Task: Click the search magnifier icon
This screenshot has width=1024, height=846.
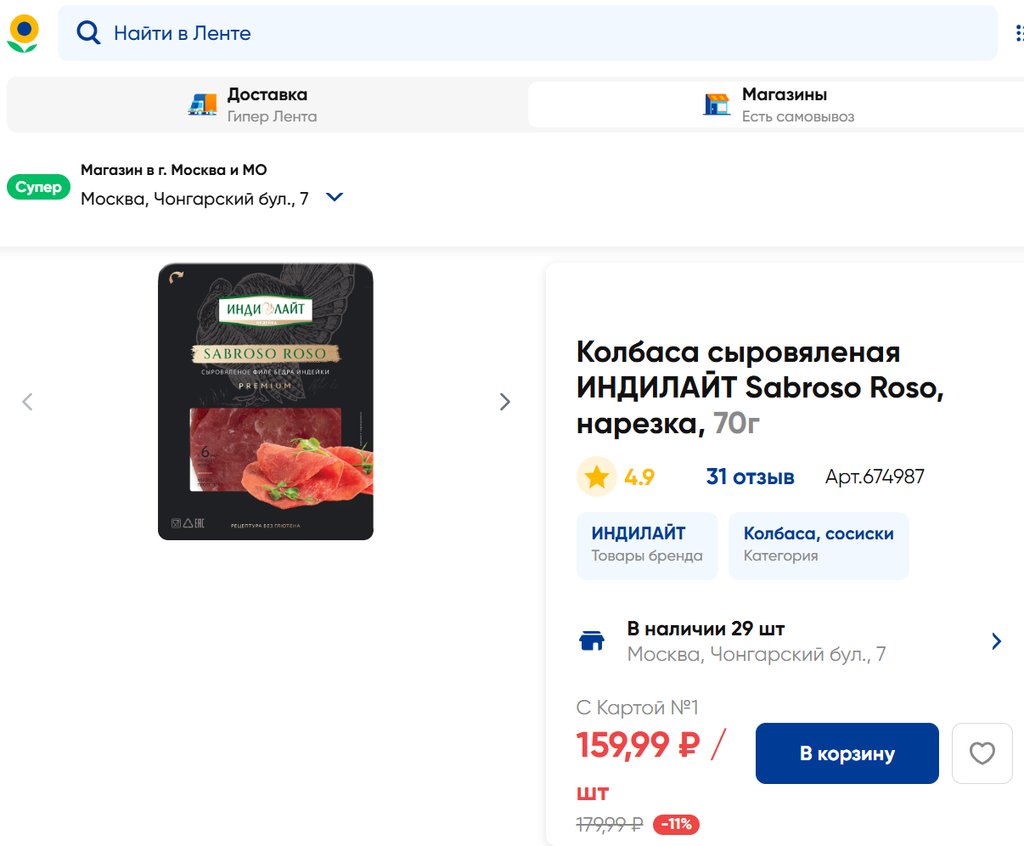Action: tap(88, 33)
